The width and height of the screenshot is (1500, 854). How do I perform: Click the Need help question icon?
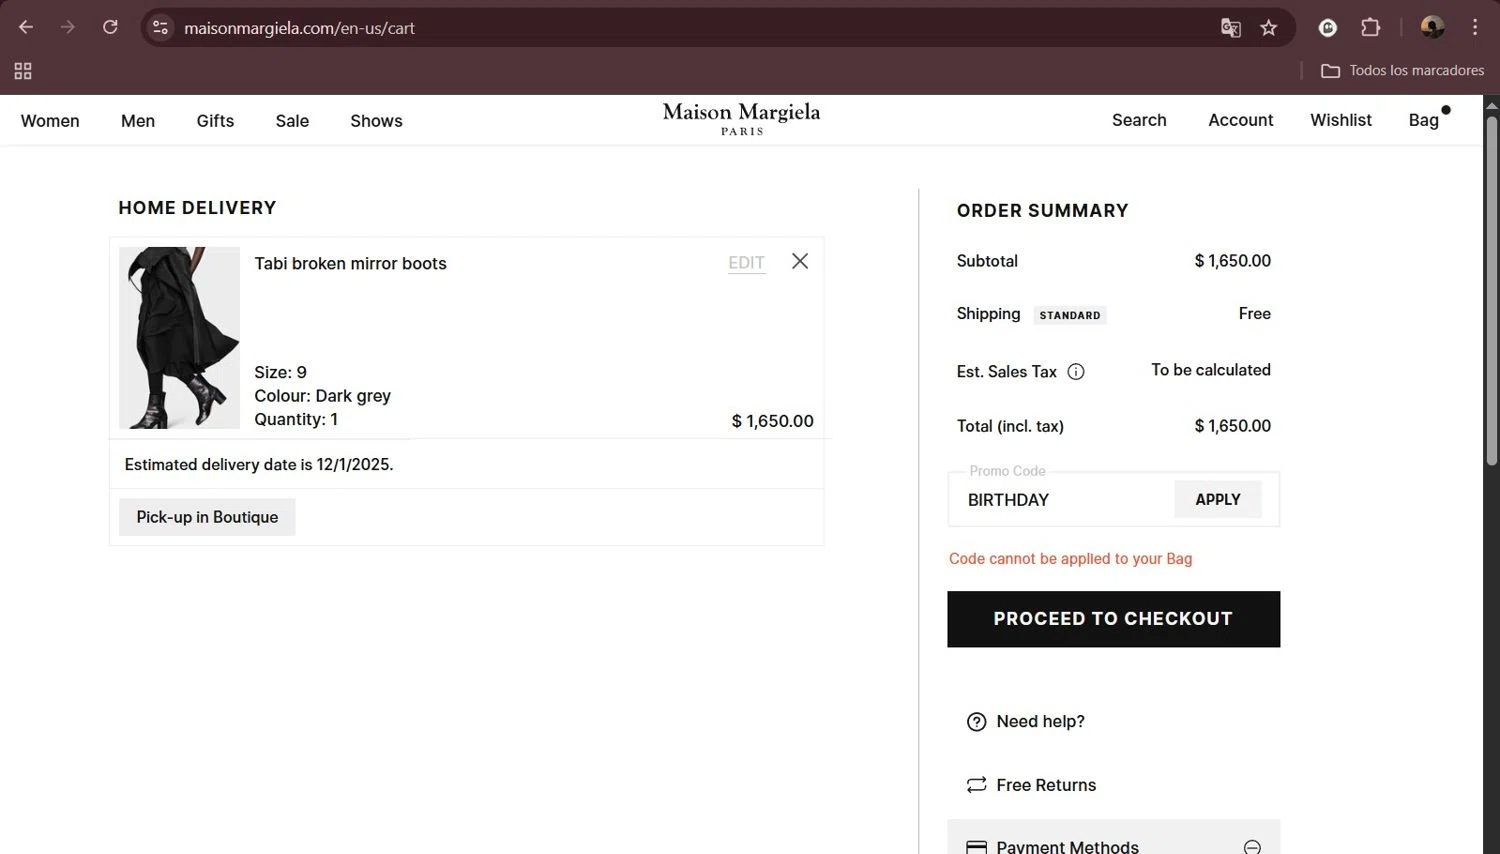[x=977, y=722]
